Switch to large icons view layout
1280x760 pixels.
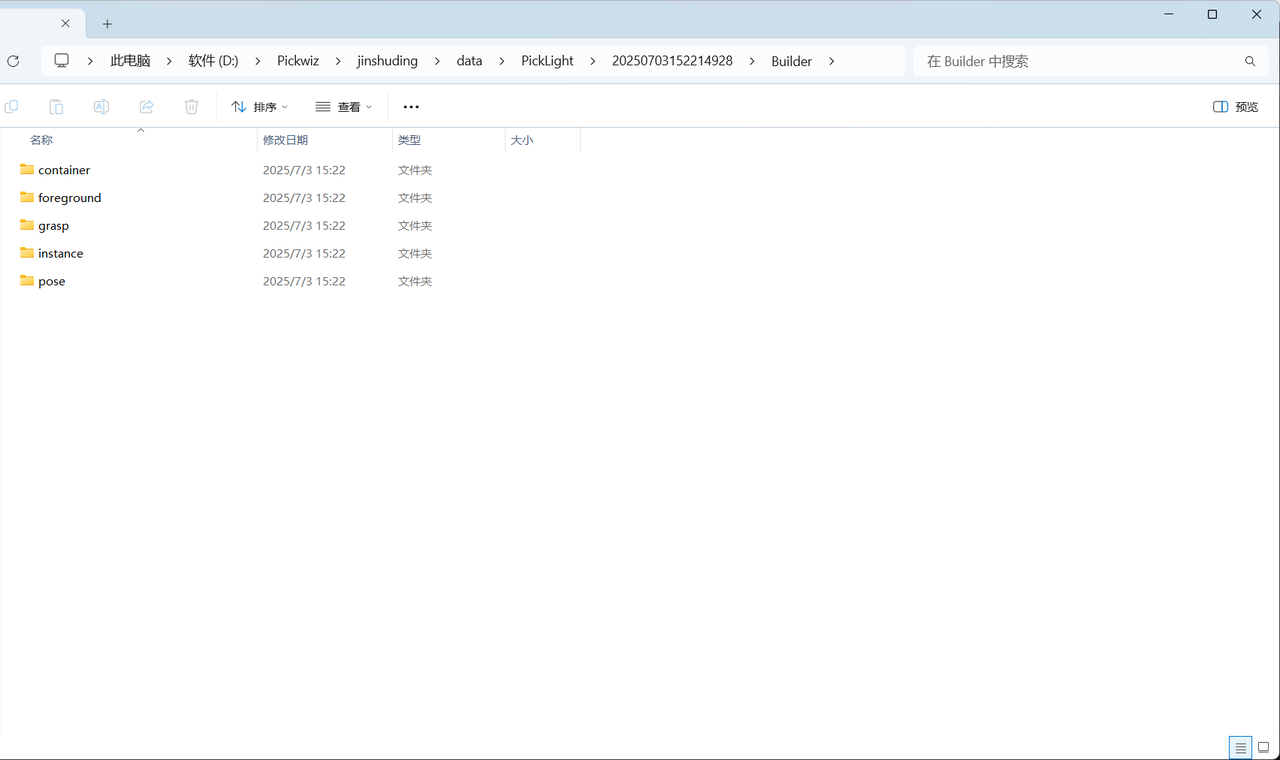point(1263,748)
